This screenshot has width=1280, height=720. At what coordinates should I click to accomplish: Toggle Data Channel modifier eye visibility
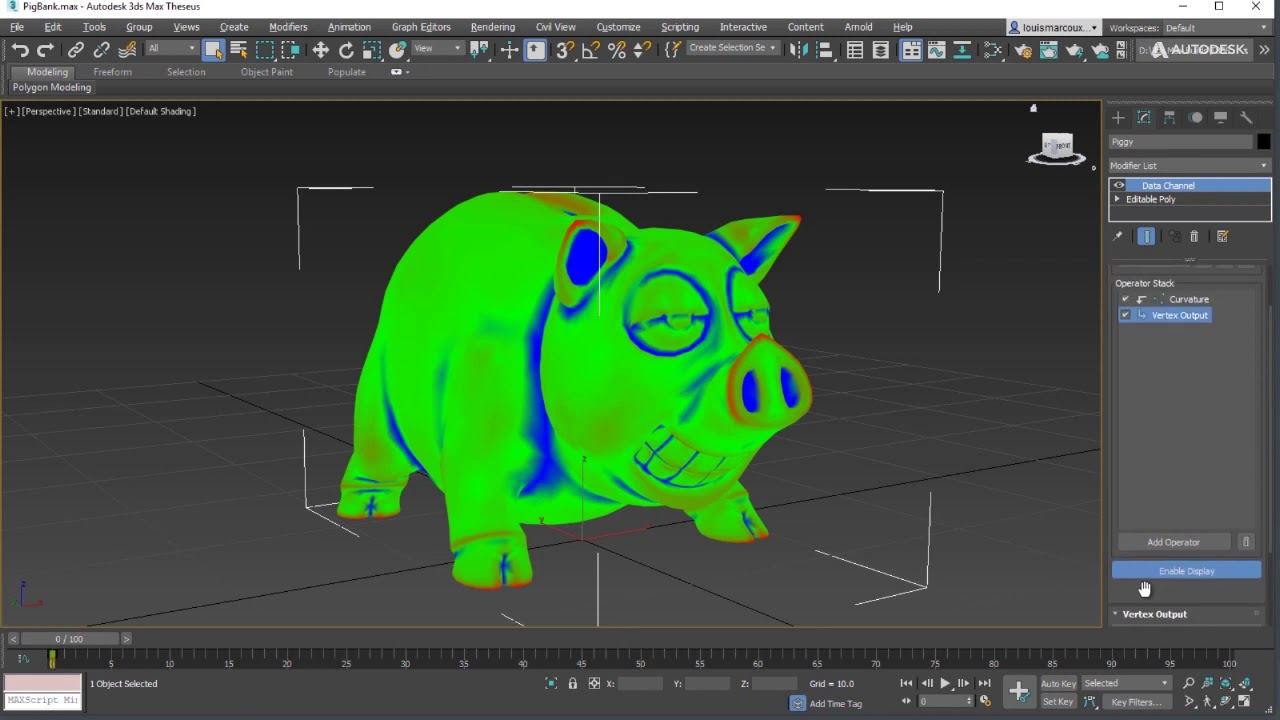1119,185
